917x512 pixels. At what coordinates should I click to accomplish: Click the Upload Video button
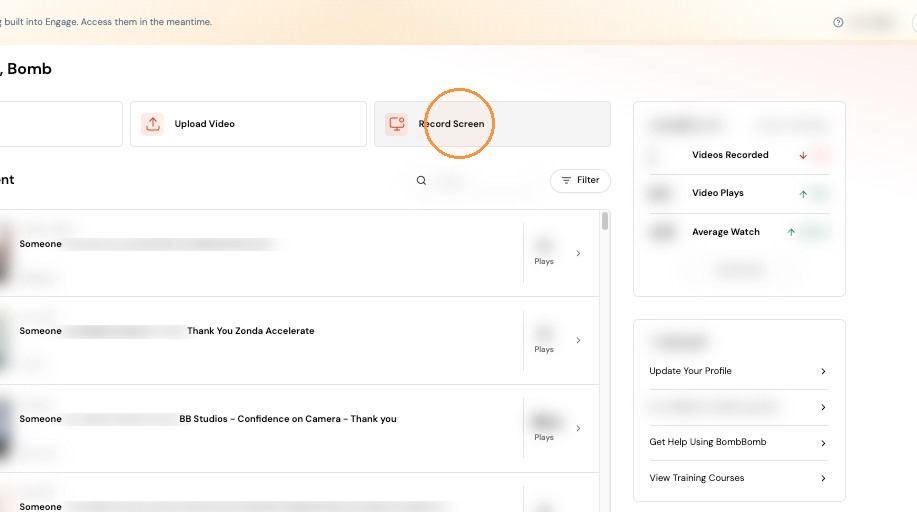tap(249, 124)
